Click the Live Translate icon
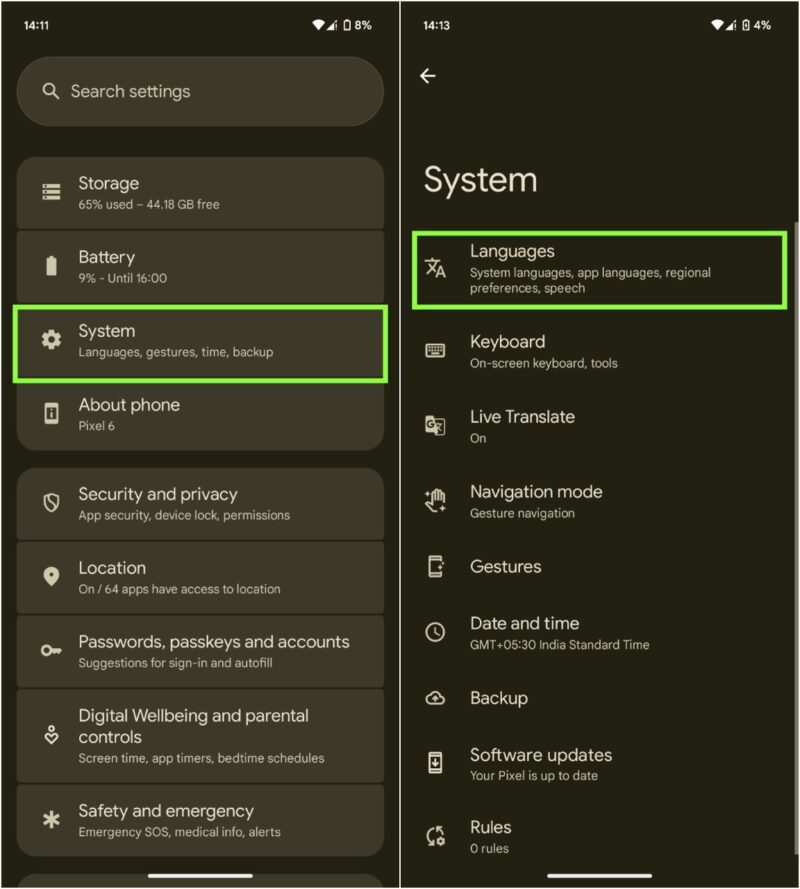Image resolution: width=800 pixels, height=889 pixels. coord(436,425)
